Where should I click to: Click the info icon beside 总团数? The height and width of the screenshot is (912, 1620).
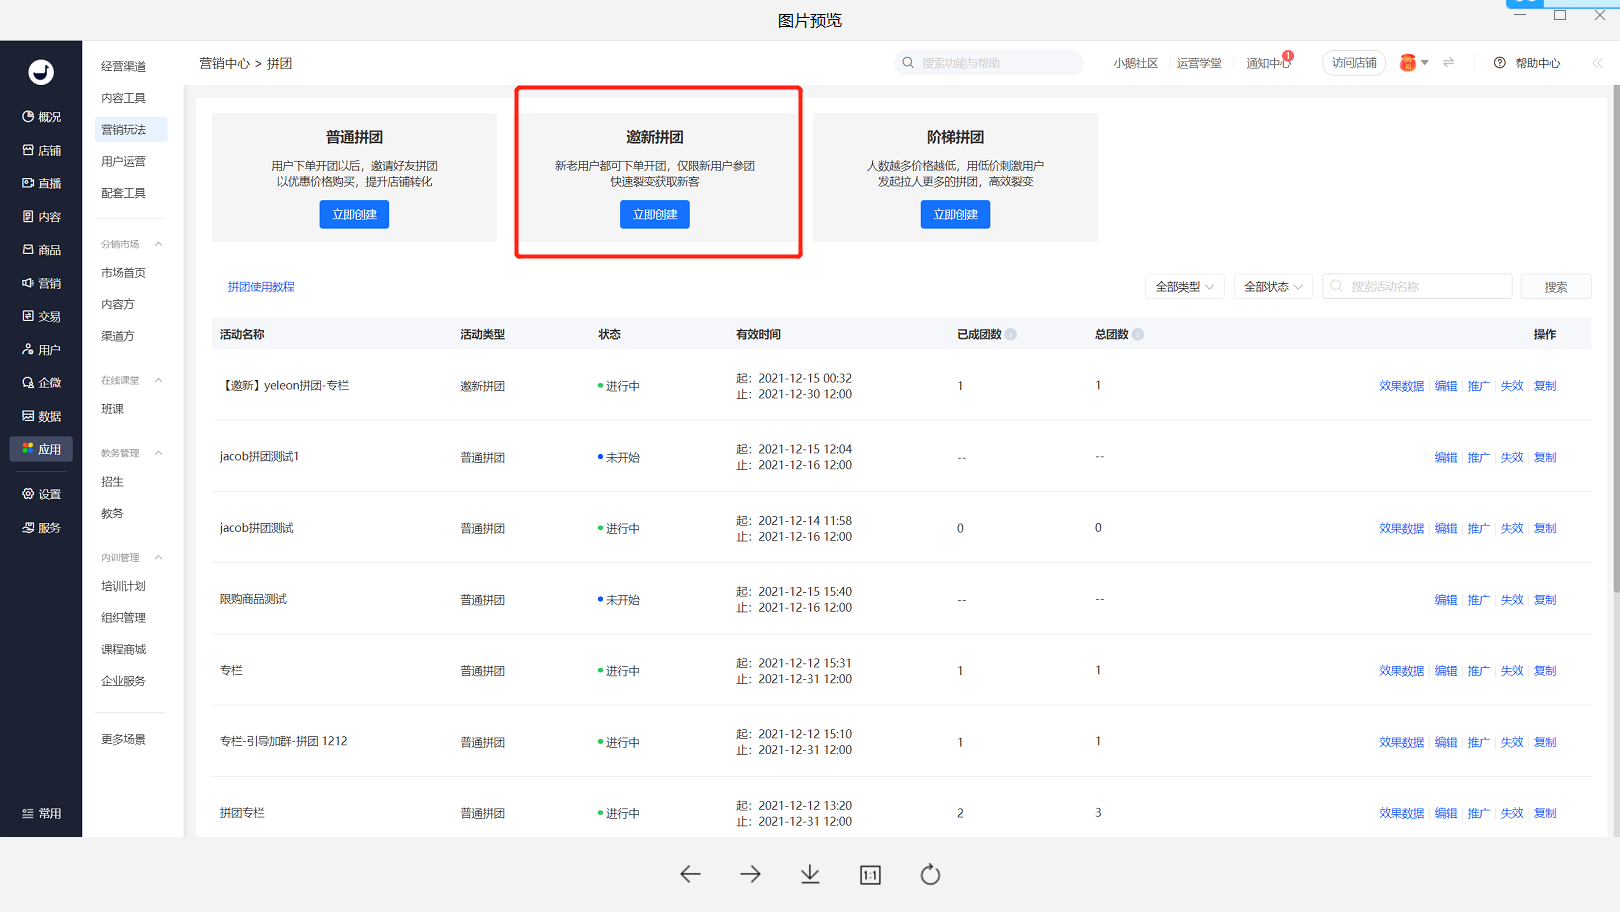1138,334
